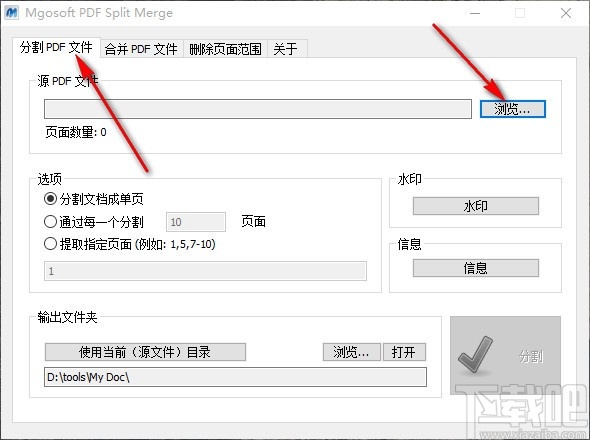Click the 页面数量: 0 label
Viewport: 590px width, 440px height.
tap(76, 132)
